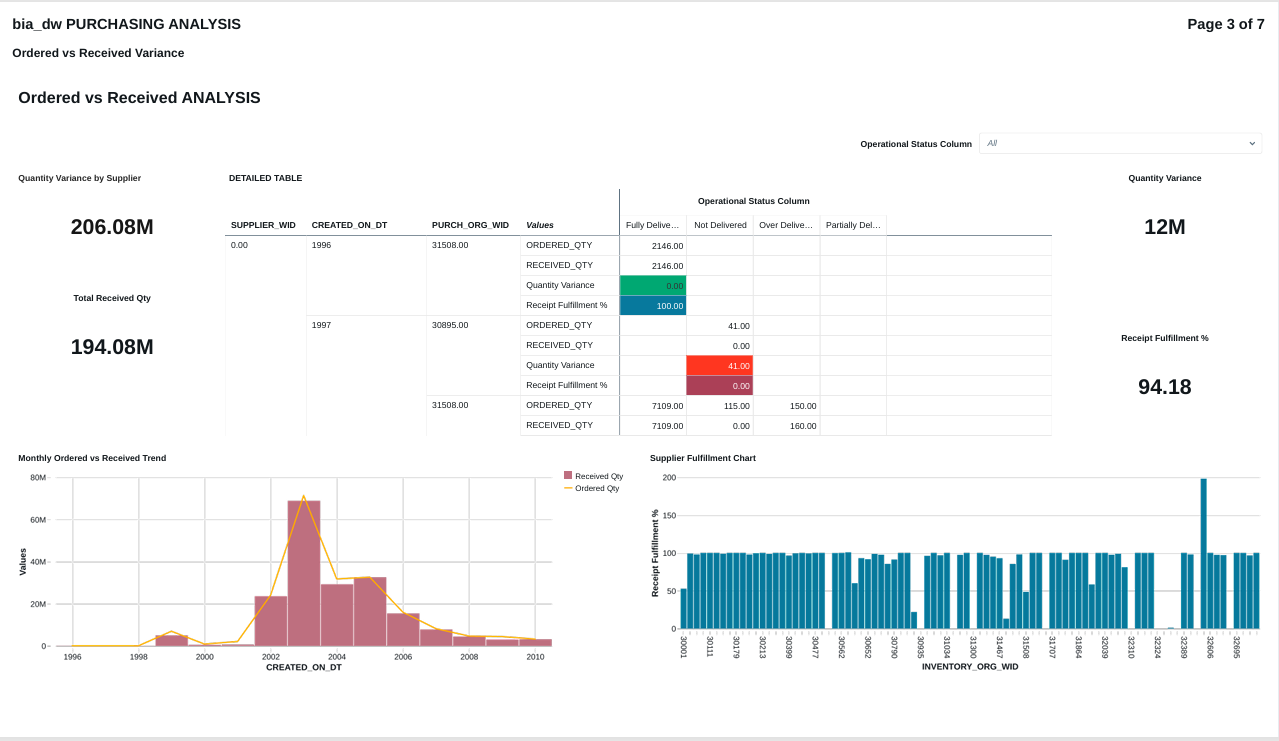Screen dimensions: 1279x741
Task: Click the CREATED_ON_DT column header
Action: coord(349,225)
